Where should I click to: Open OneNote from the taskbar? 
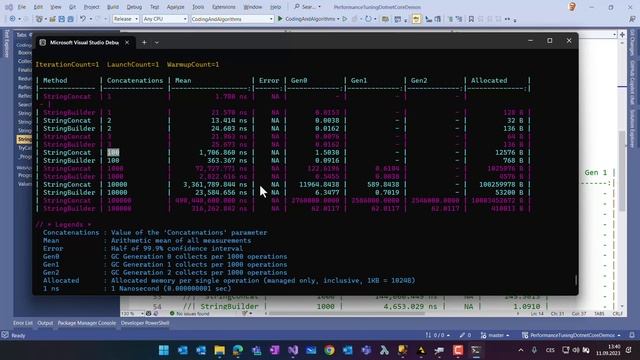coord(274,350)
